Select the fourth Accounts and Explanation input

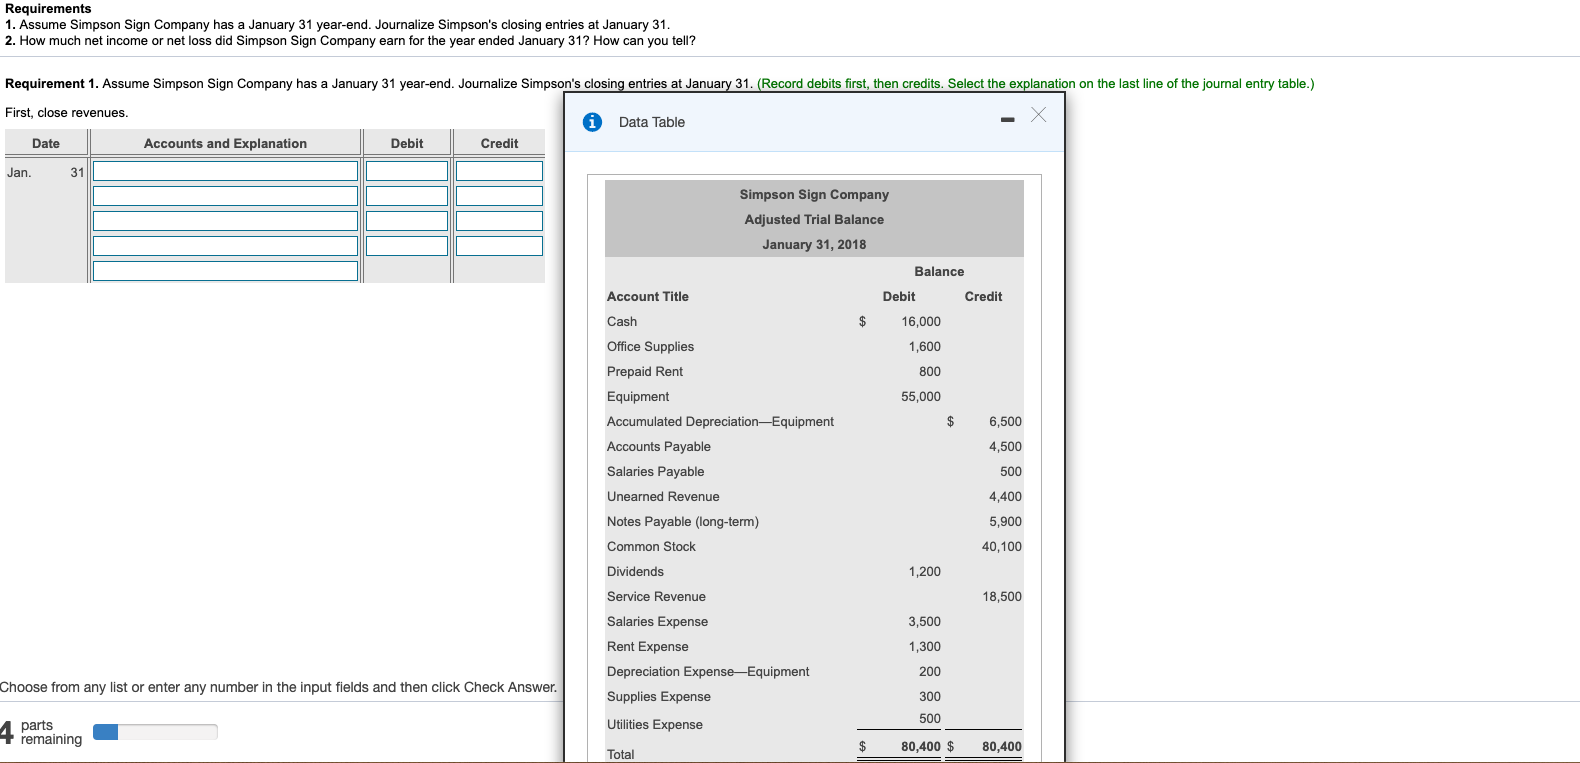coord(225,246)
